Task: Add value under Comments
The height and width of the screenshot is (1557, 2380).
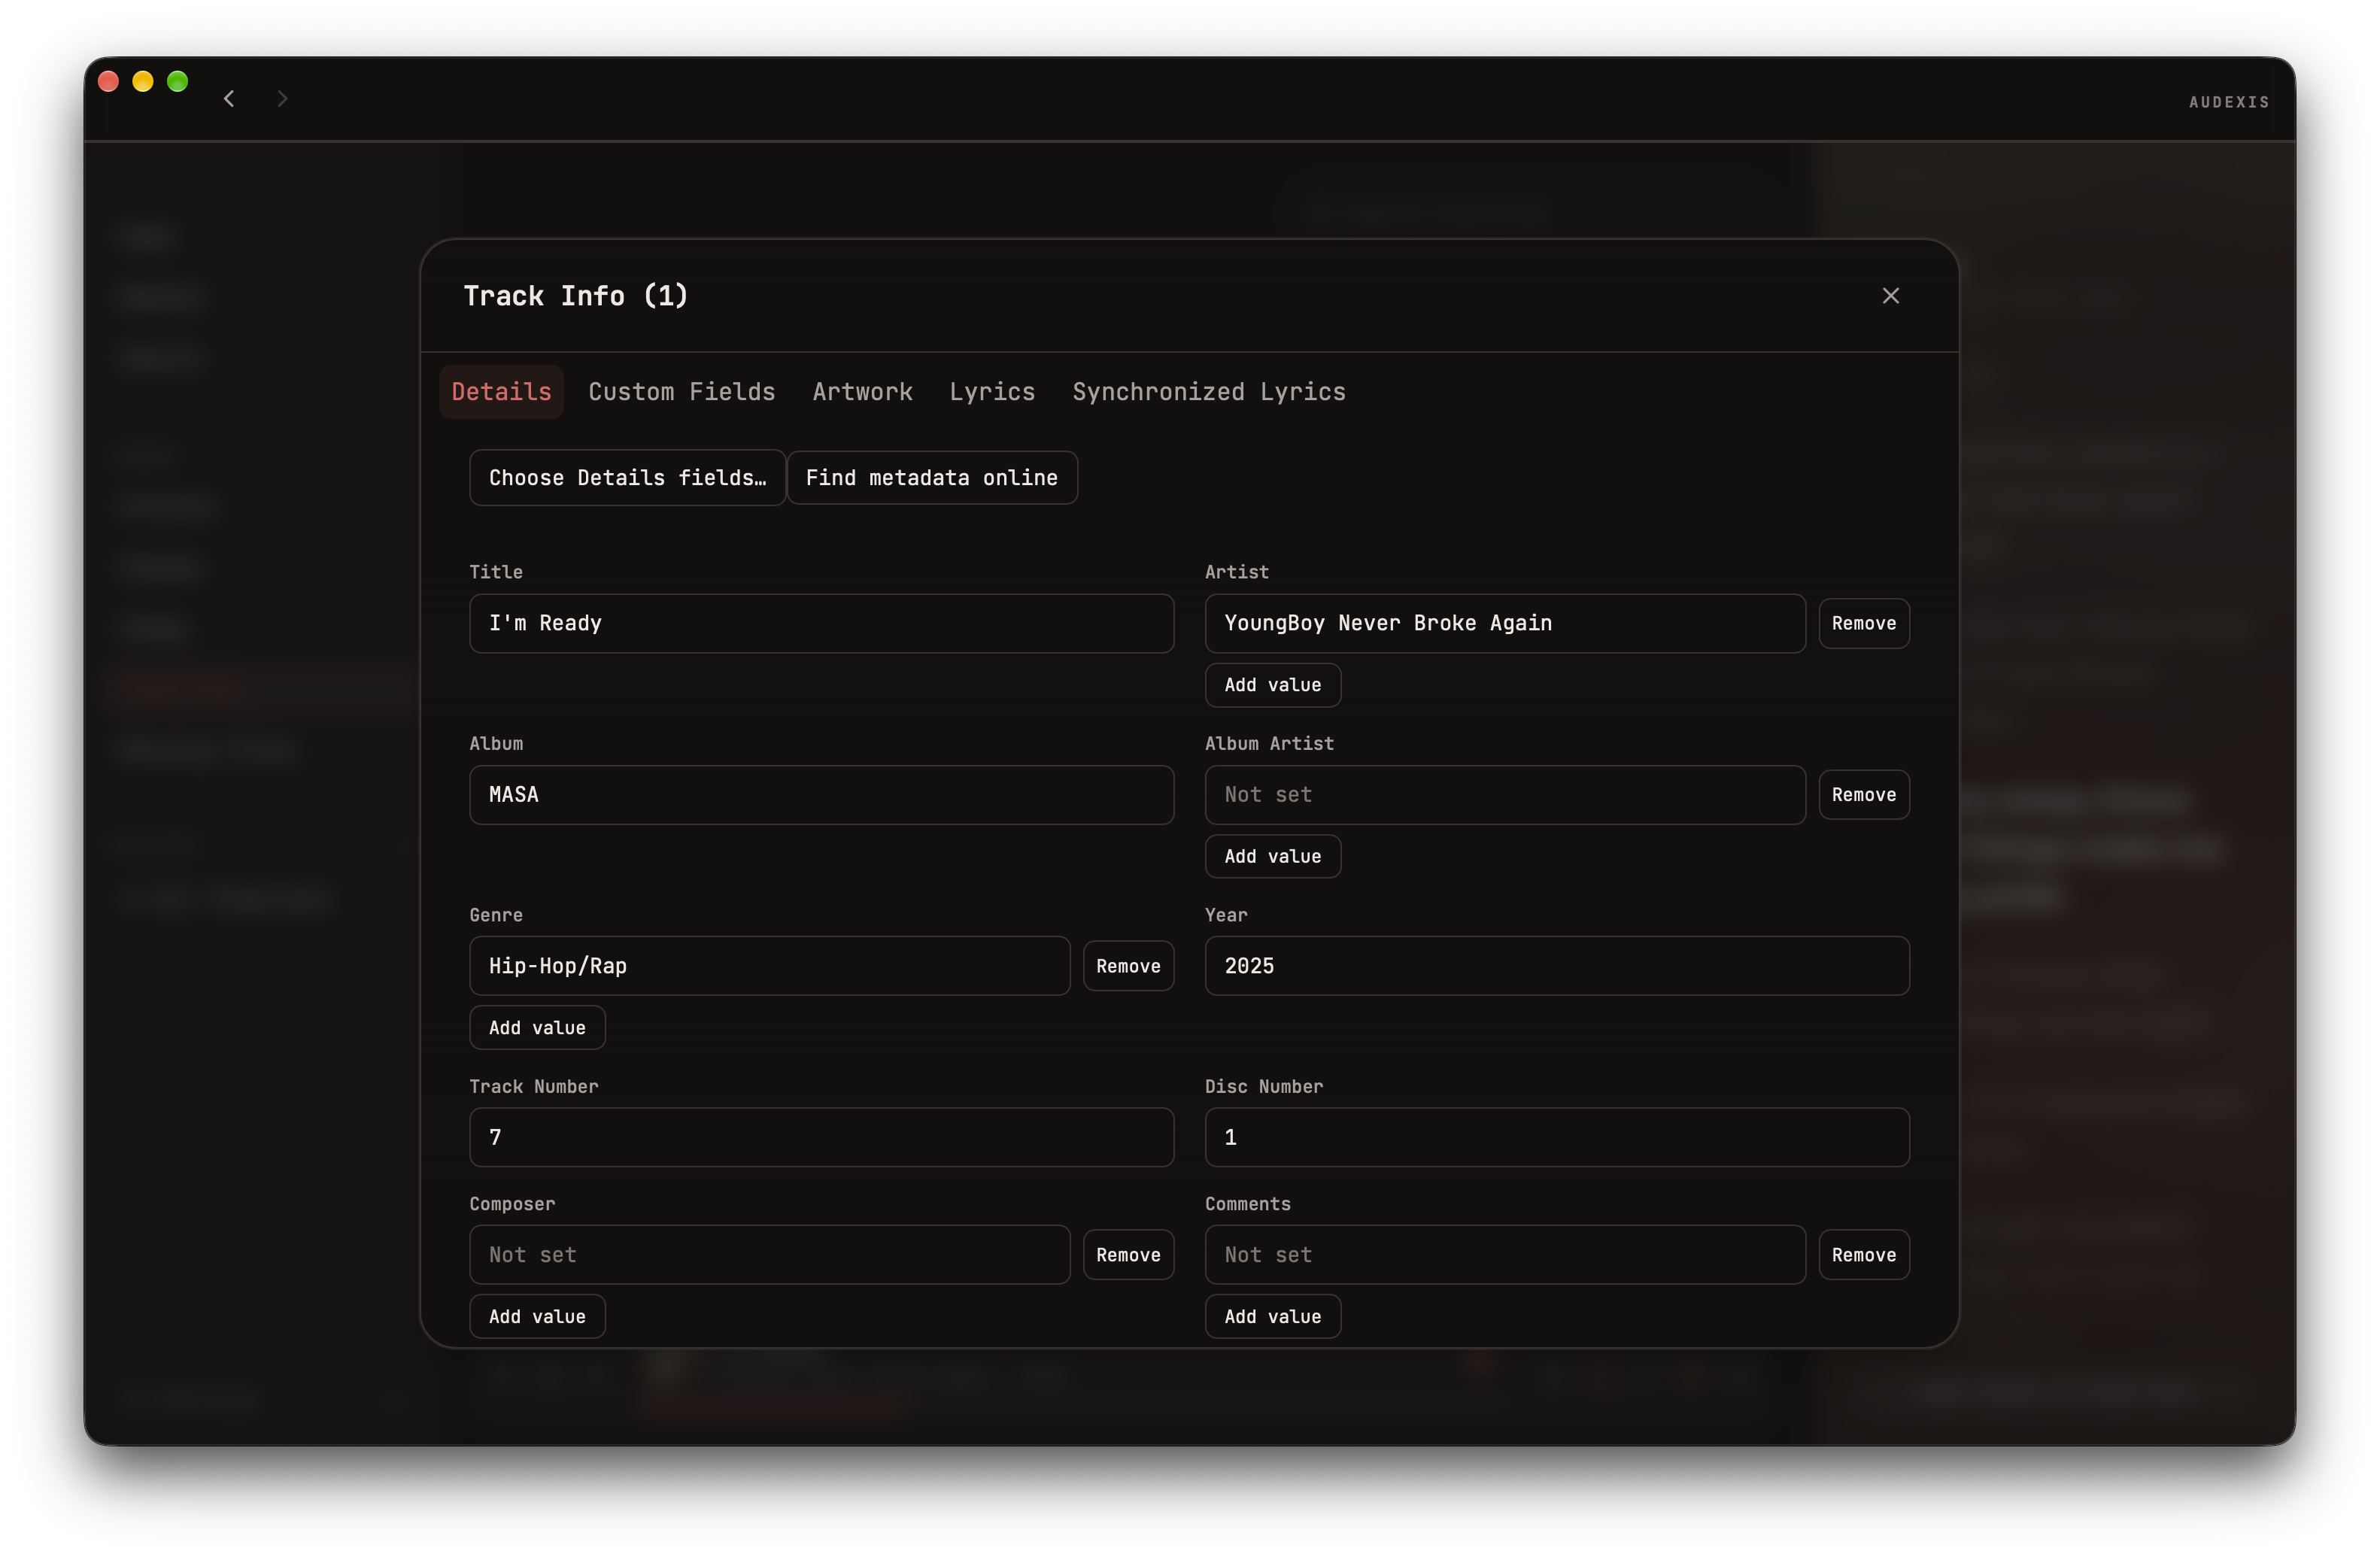Action: 1272,1317
